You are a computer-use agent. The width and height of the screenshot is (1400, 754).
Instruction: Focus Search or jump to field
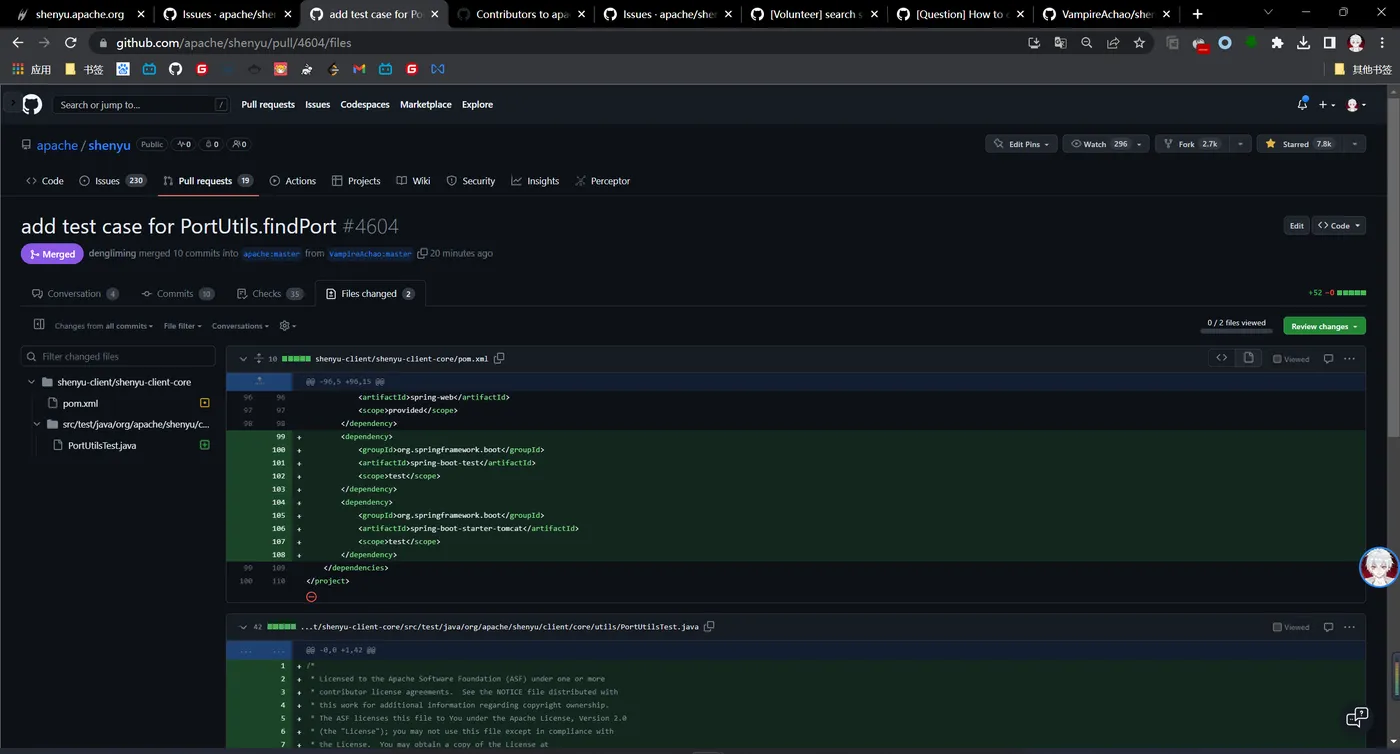[140, 104]
